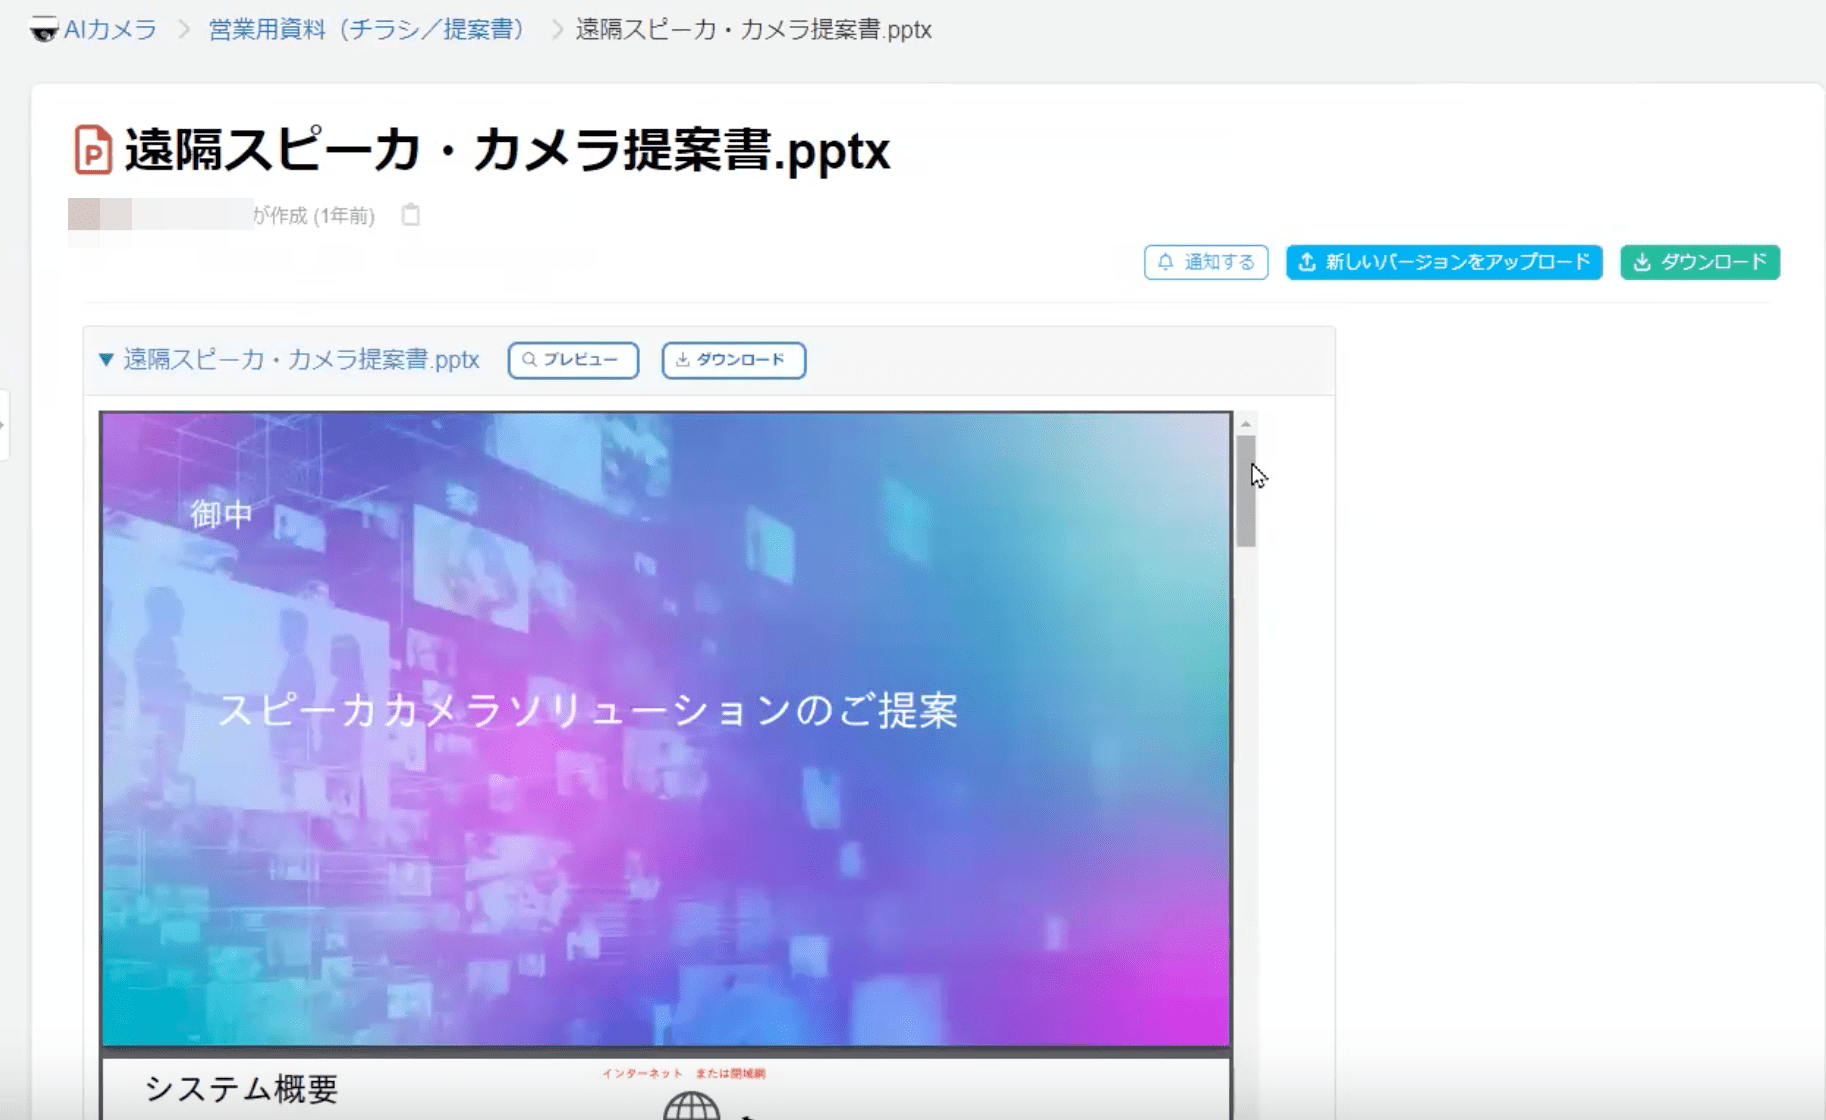Navigate to AIカメラ via the breadcrumb

pos(109,30)
